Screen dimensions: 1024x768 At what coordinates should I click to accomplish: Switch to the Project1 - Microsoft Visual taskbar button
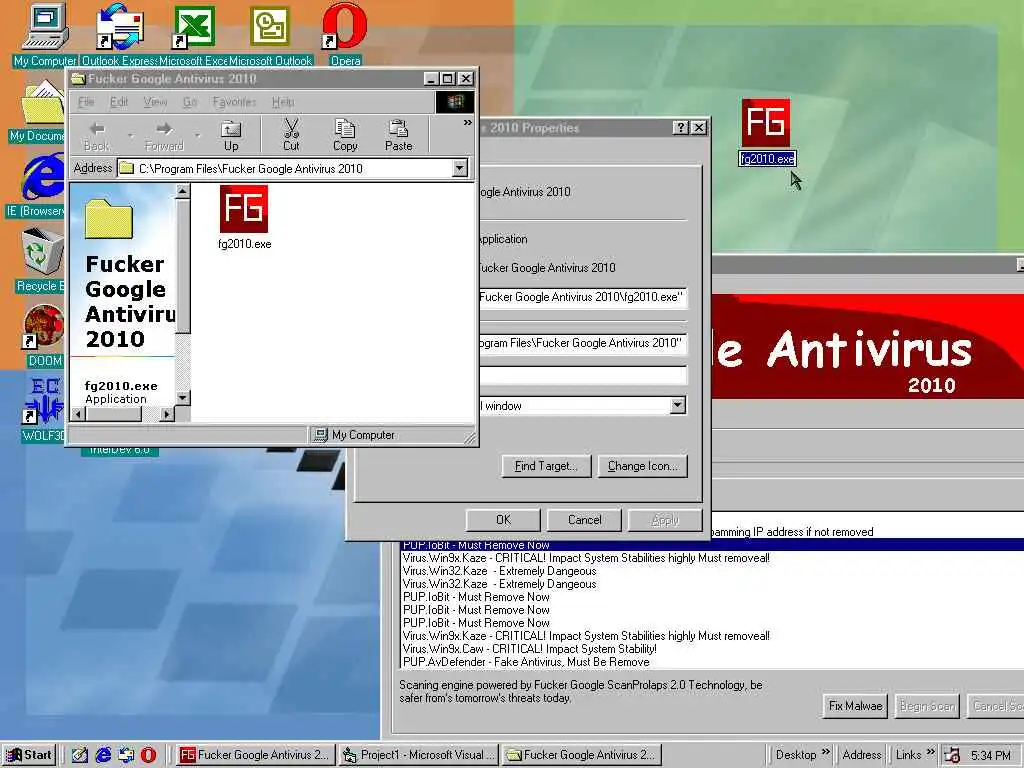(x=419, y=755)
